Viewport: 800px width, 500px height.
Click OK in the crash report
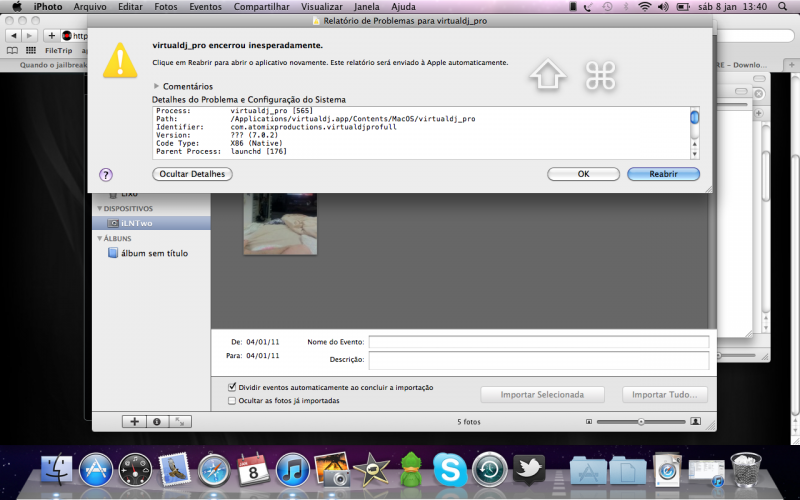click(583, 174)
